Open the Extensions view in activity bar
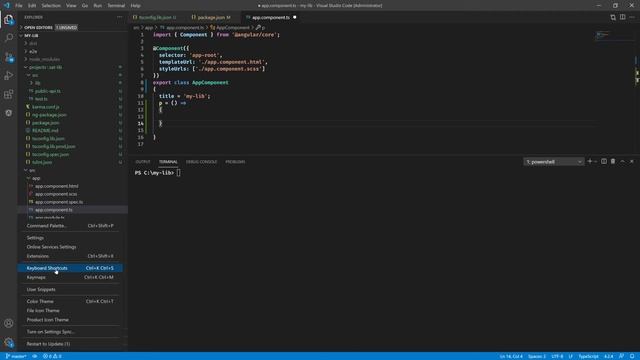The image size is (640, 360). pos(9,94)
